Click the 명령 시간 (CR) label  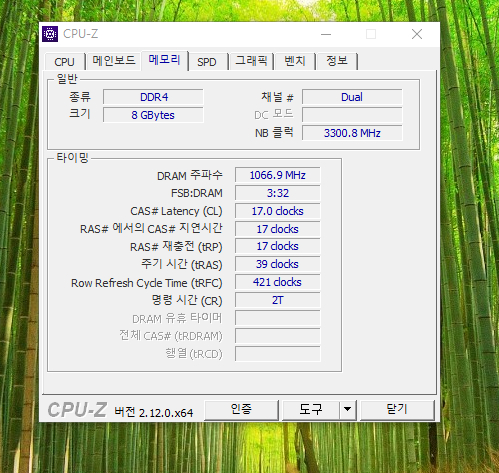tap(187, 301)
